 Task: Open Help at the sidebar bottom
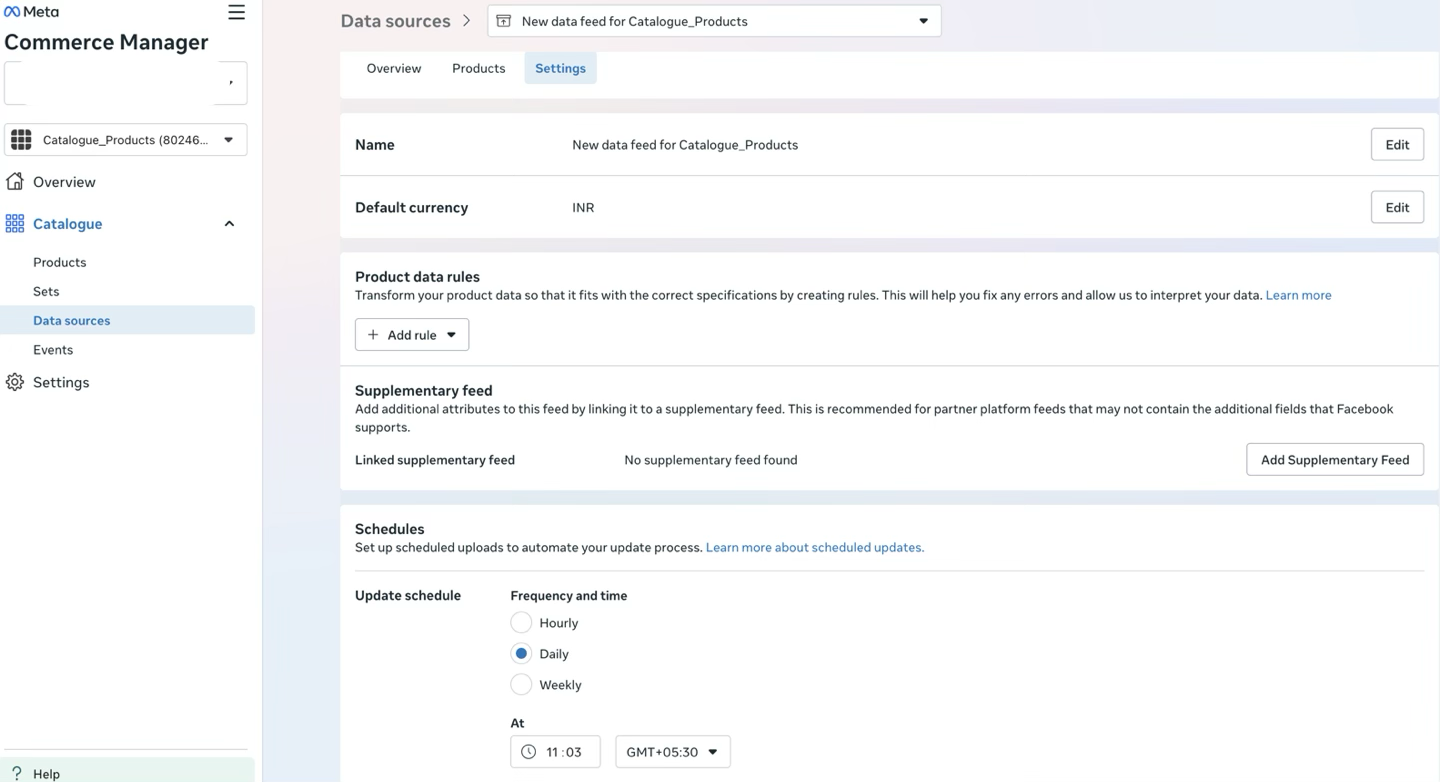point(46,773)
